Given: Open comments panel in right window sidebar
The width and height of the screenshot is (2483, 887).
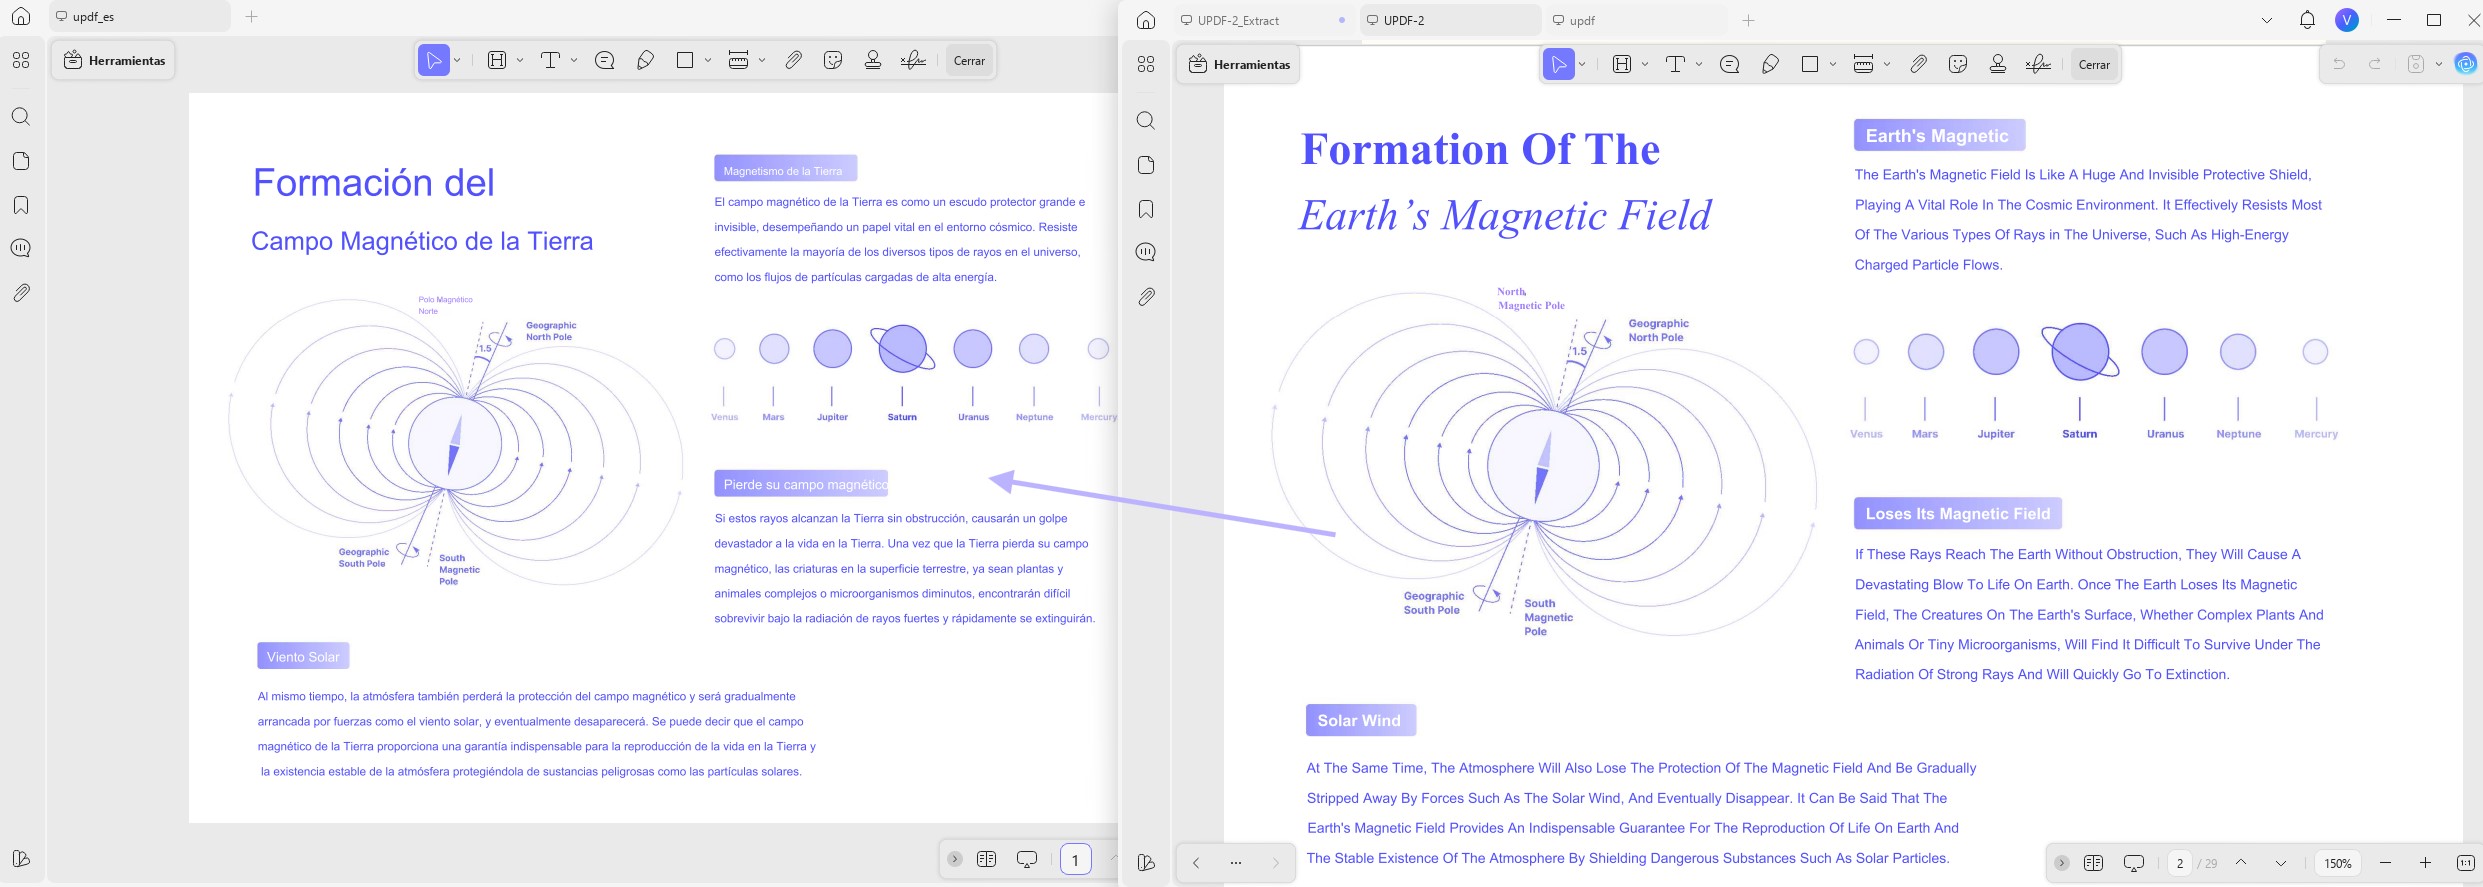Looking at the screenshot, I should point(1146,252).
